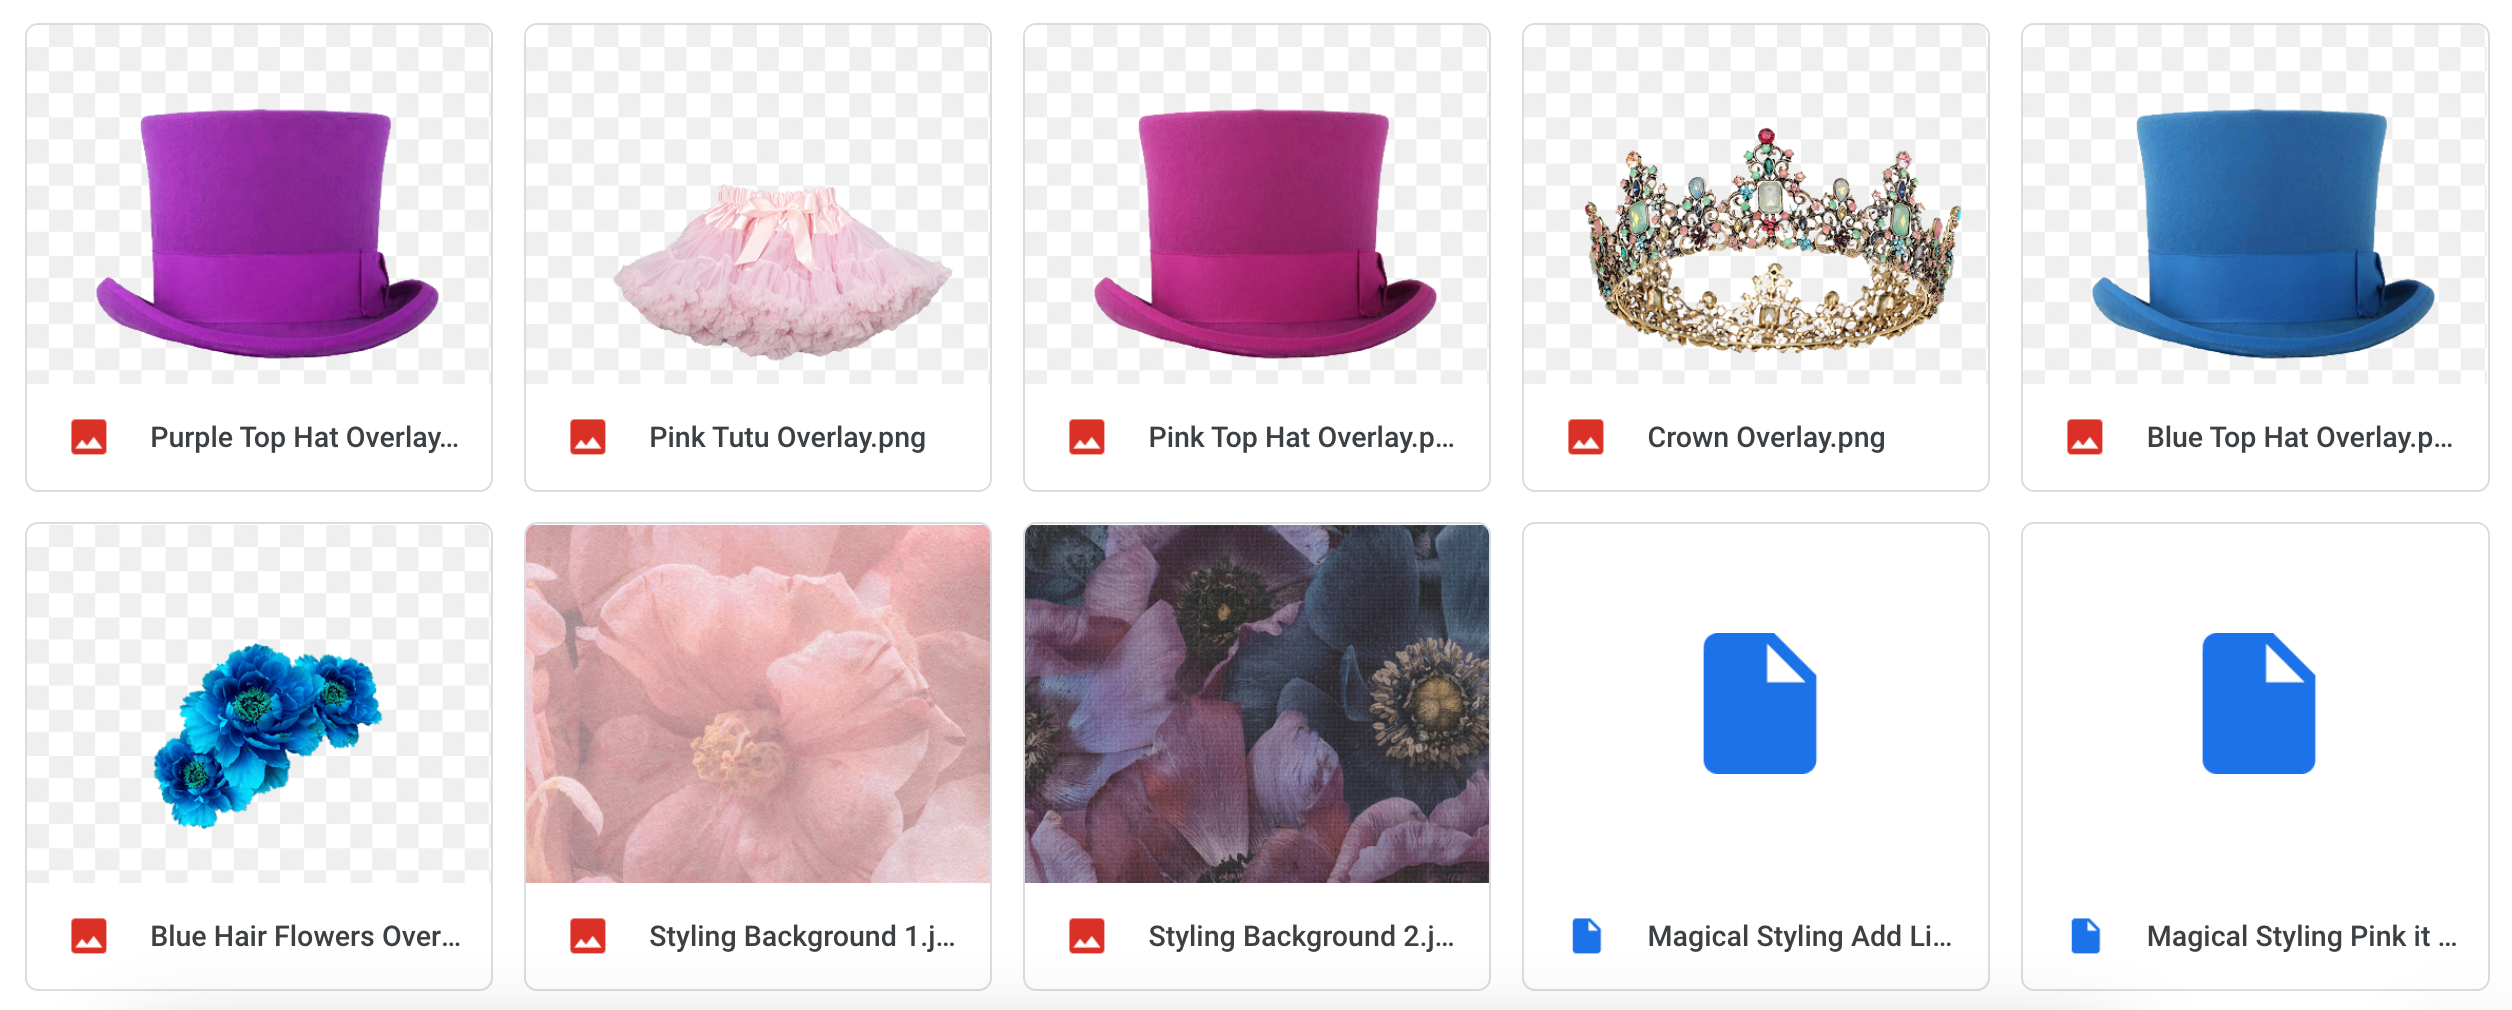Click the image icon beside Blue Top Hat Overlay.png
2512x1010 pixels.
click(x=2086, y=436)
